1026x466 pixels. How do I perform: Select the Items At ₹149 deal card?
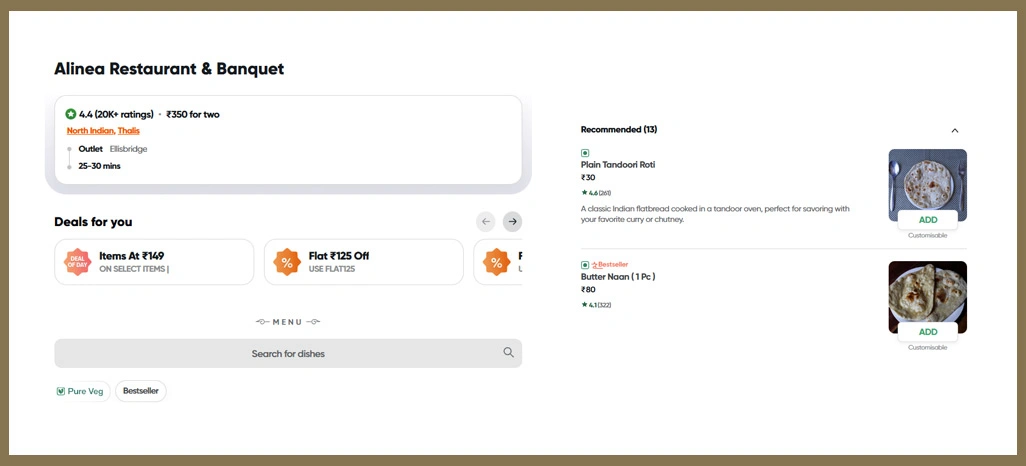pos(154,262)
